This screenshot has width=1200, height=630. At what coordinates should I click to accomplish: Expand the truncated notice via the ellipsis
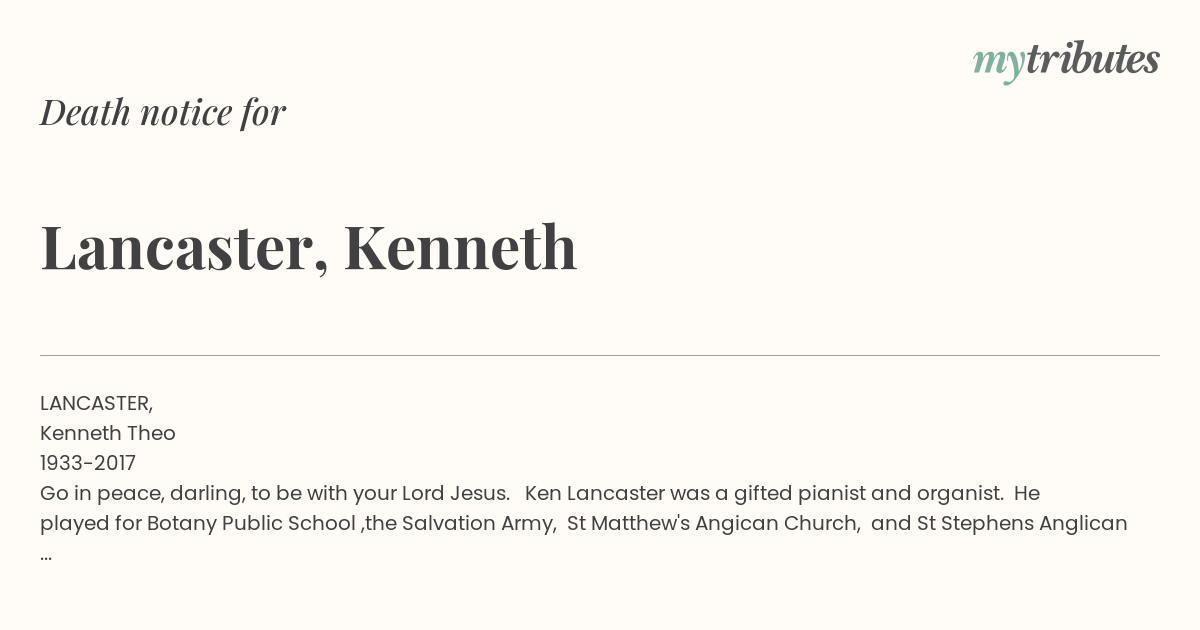[46, 556]
